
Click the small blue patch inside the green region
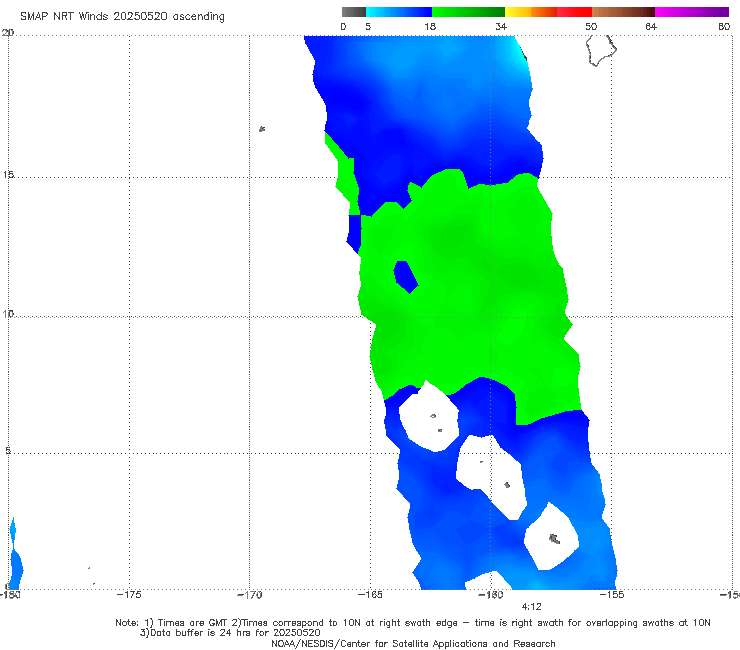point(406,277)
